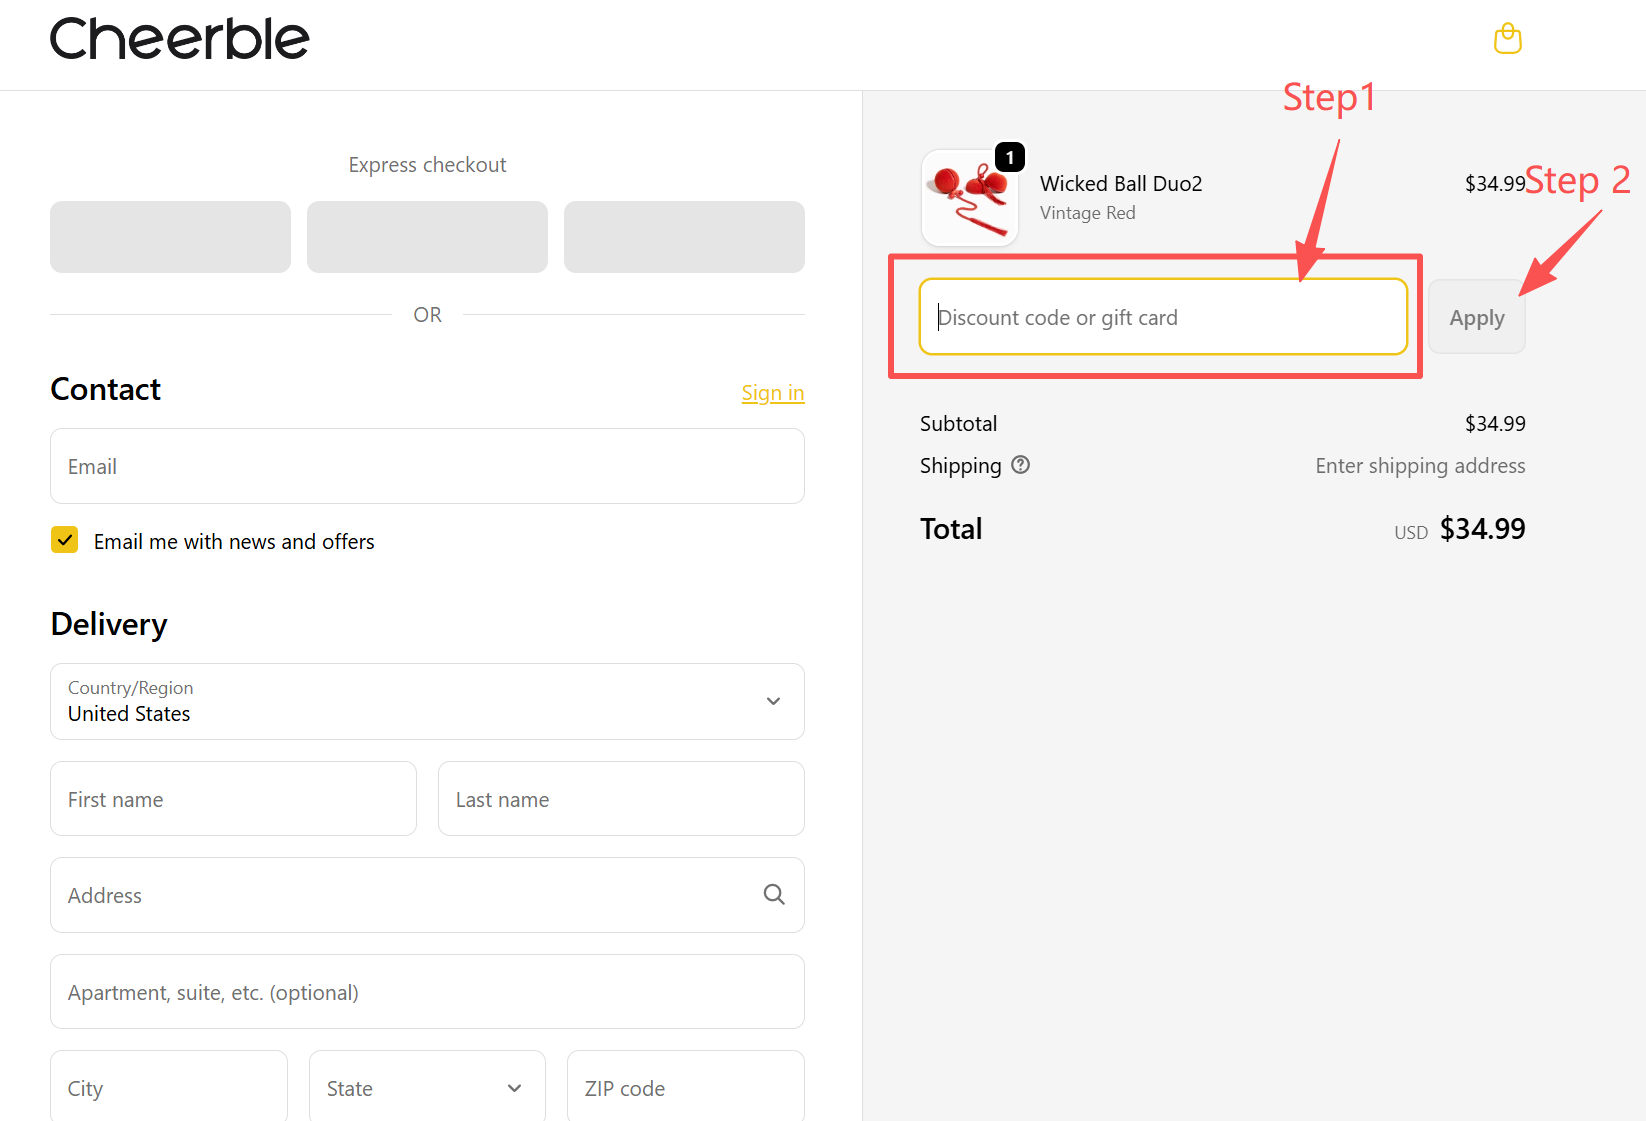Select the First name field
This screenshot has height=1121, width=1646.
click(x=233, y=799)
